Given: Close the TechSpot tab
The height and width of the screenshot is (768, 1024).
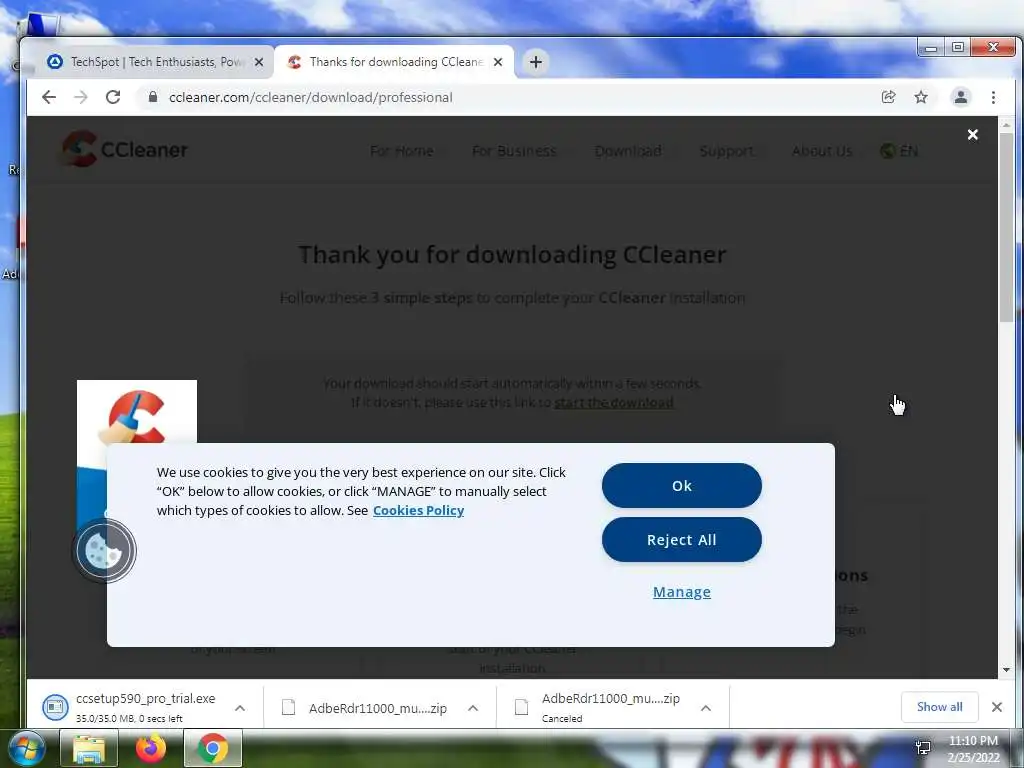Looking at the screenshot, I should point(259,62).
